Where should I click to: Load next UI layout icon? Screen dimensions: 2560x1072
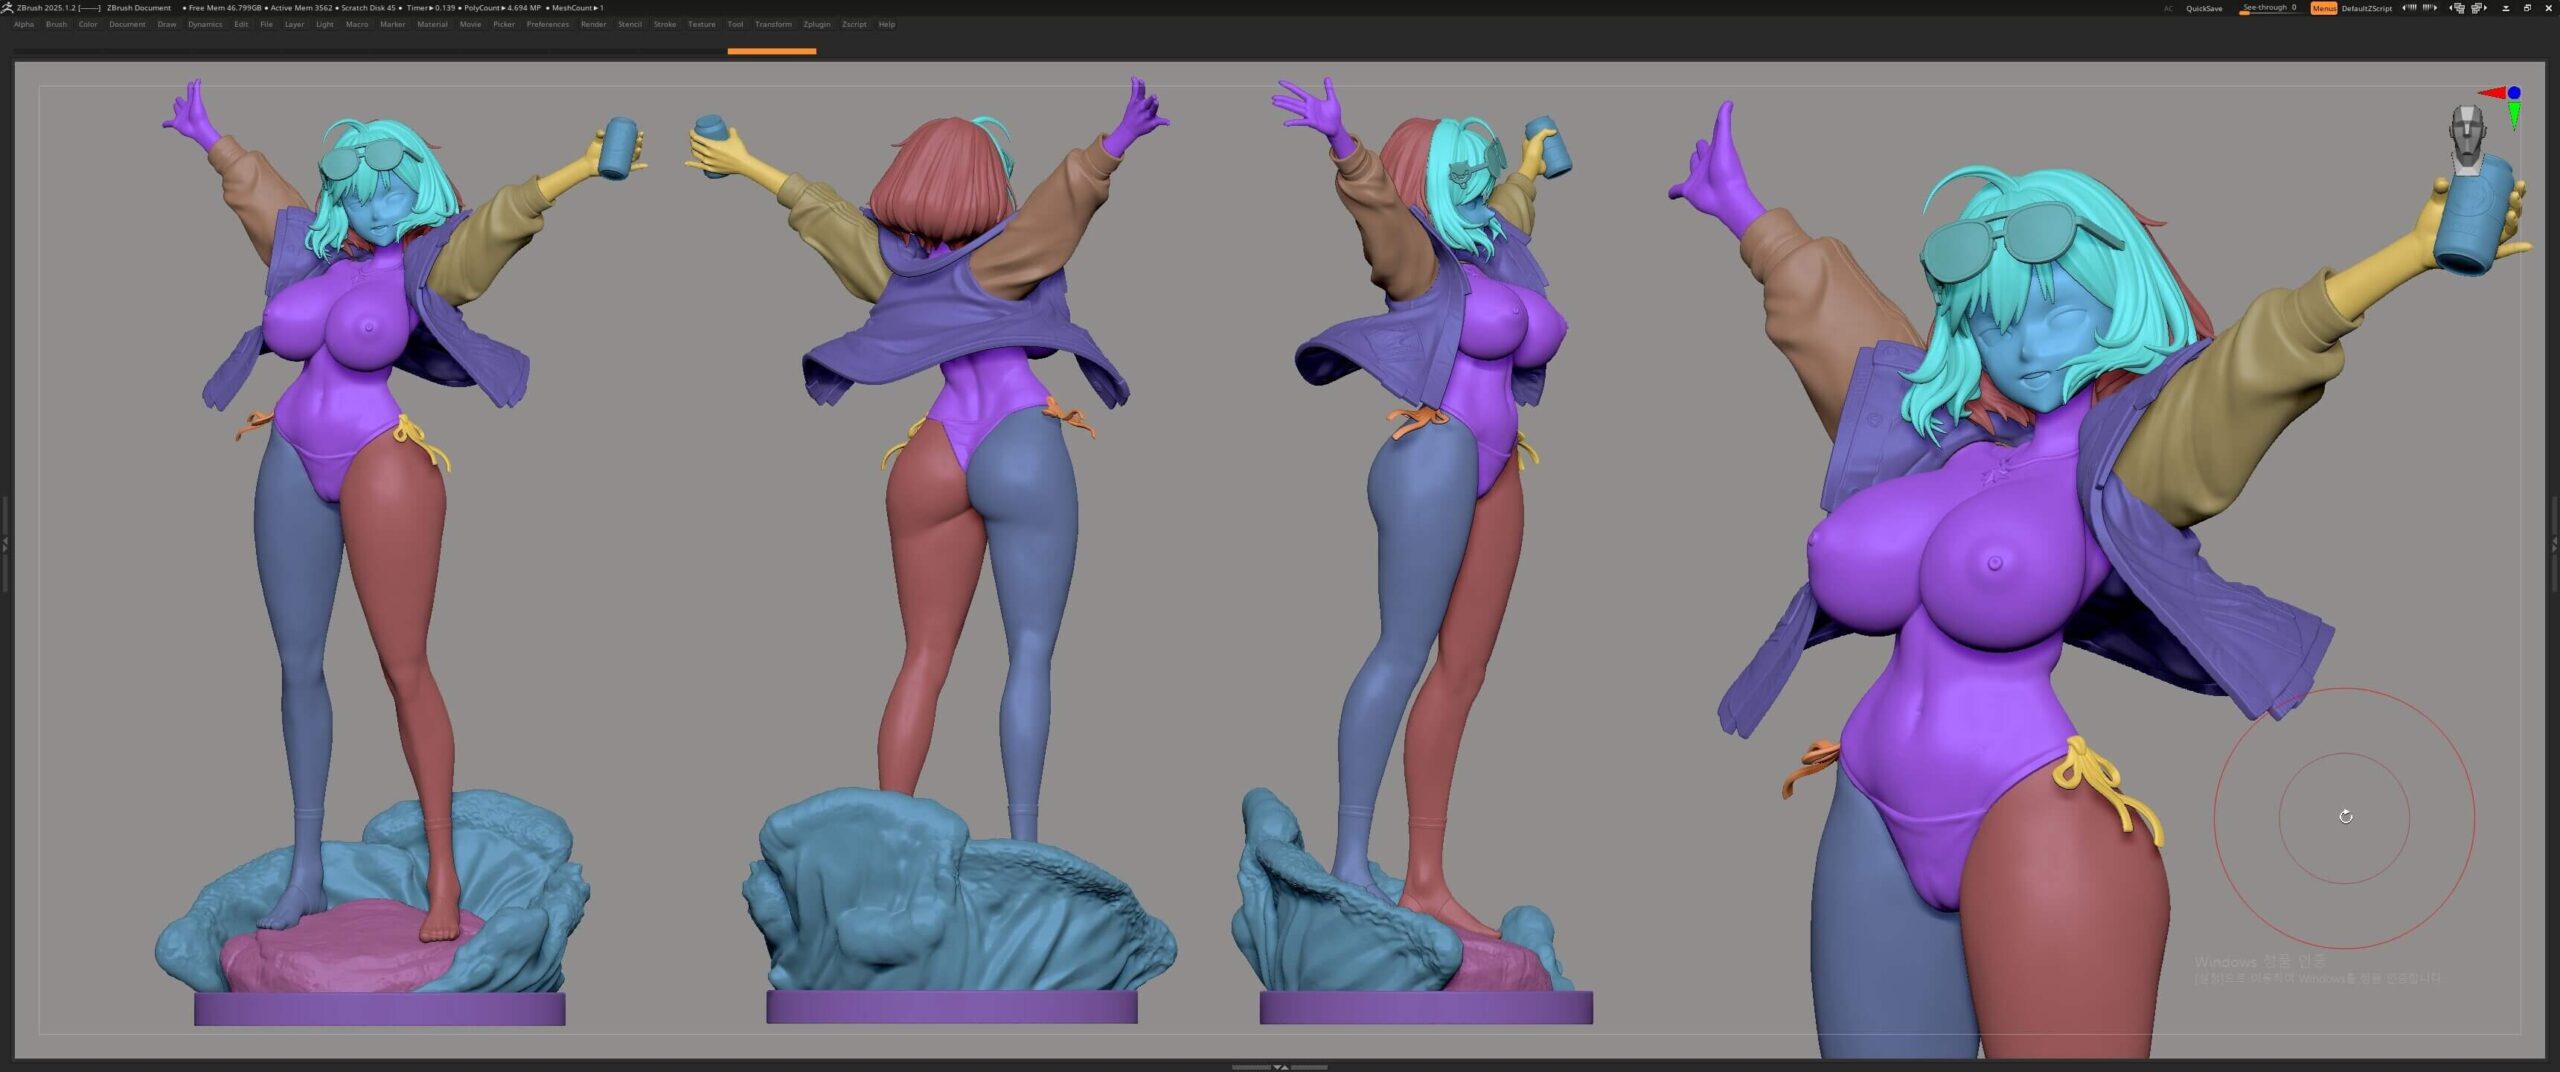tap(2478, 8)
